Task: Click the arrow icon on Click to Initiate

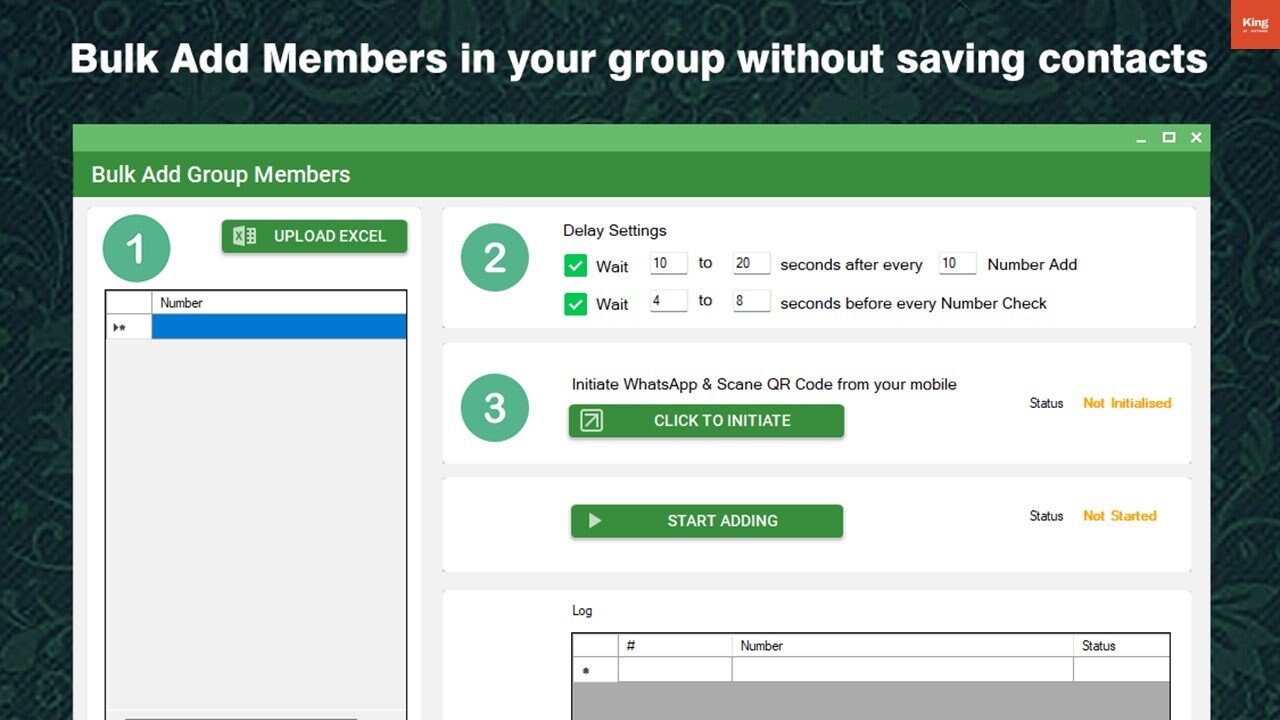Action: [x=592, y=421]
